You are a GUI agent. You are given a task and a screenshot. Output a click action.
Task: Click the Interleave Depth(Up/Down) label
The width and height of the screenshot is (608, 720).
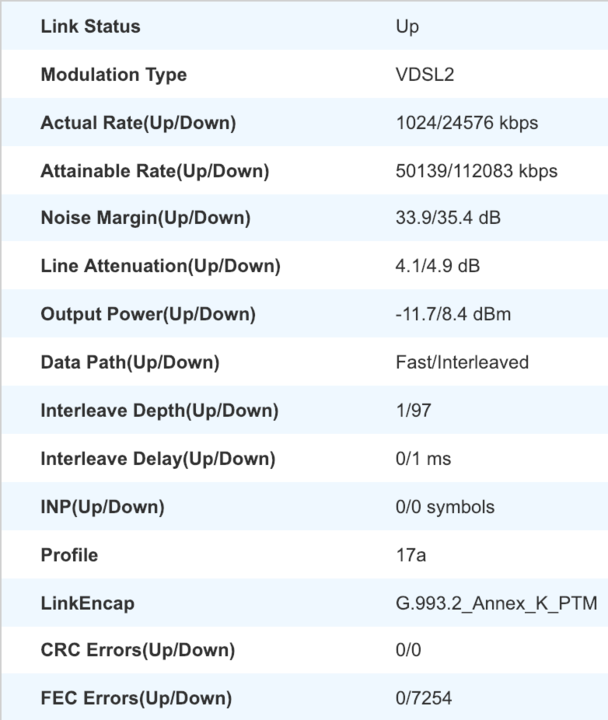pos(159,411)
